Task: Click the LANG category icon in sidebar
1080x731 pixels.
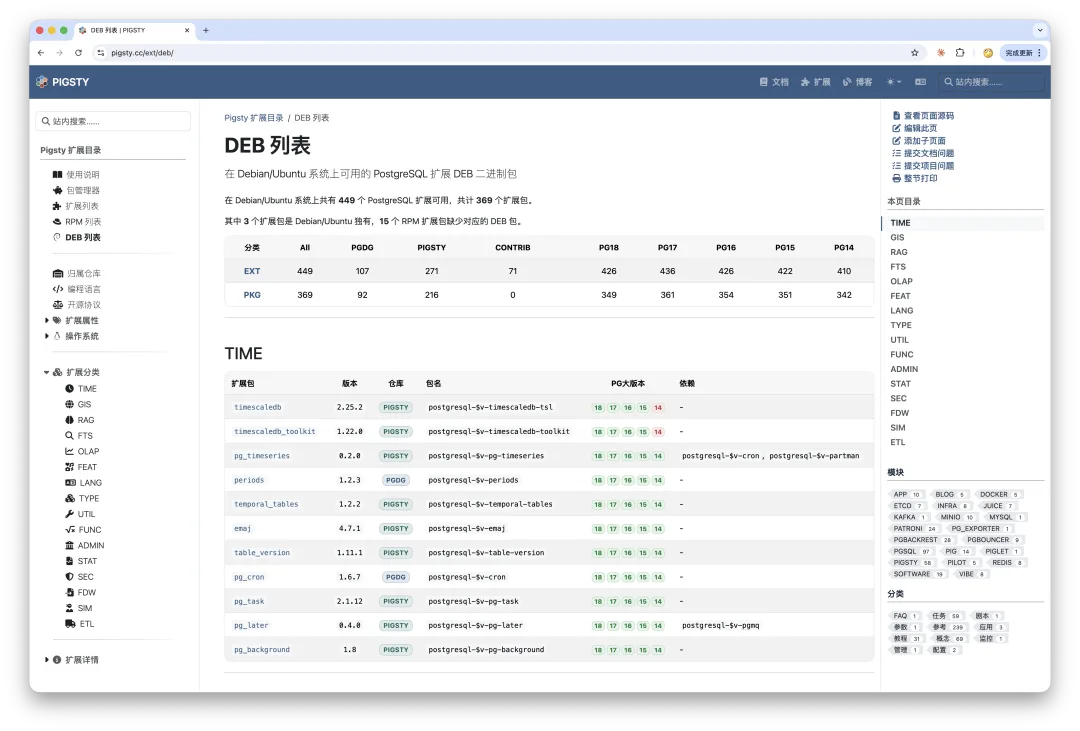Action: (x=70, y=483)
